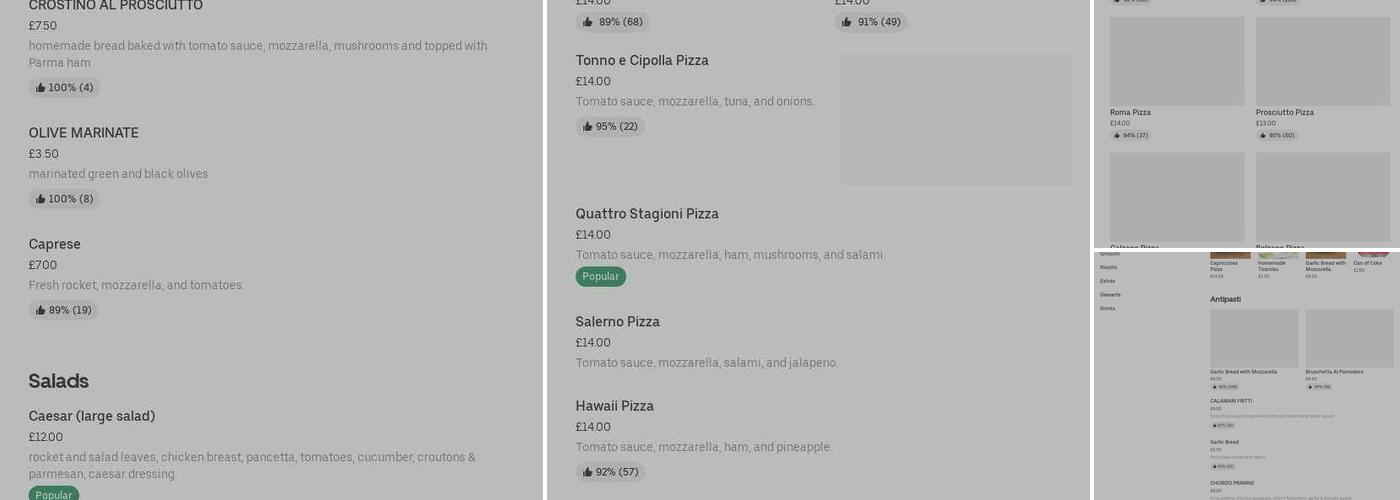Select Salerno Pizza from the menu

click(617, 322)
